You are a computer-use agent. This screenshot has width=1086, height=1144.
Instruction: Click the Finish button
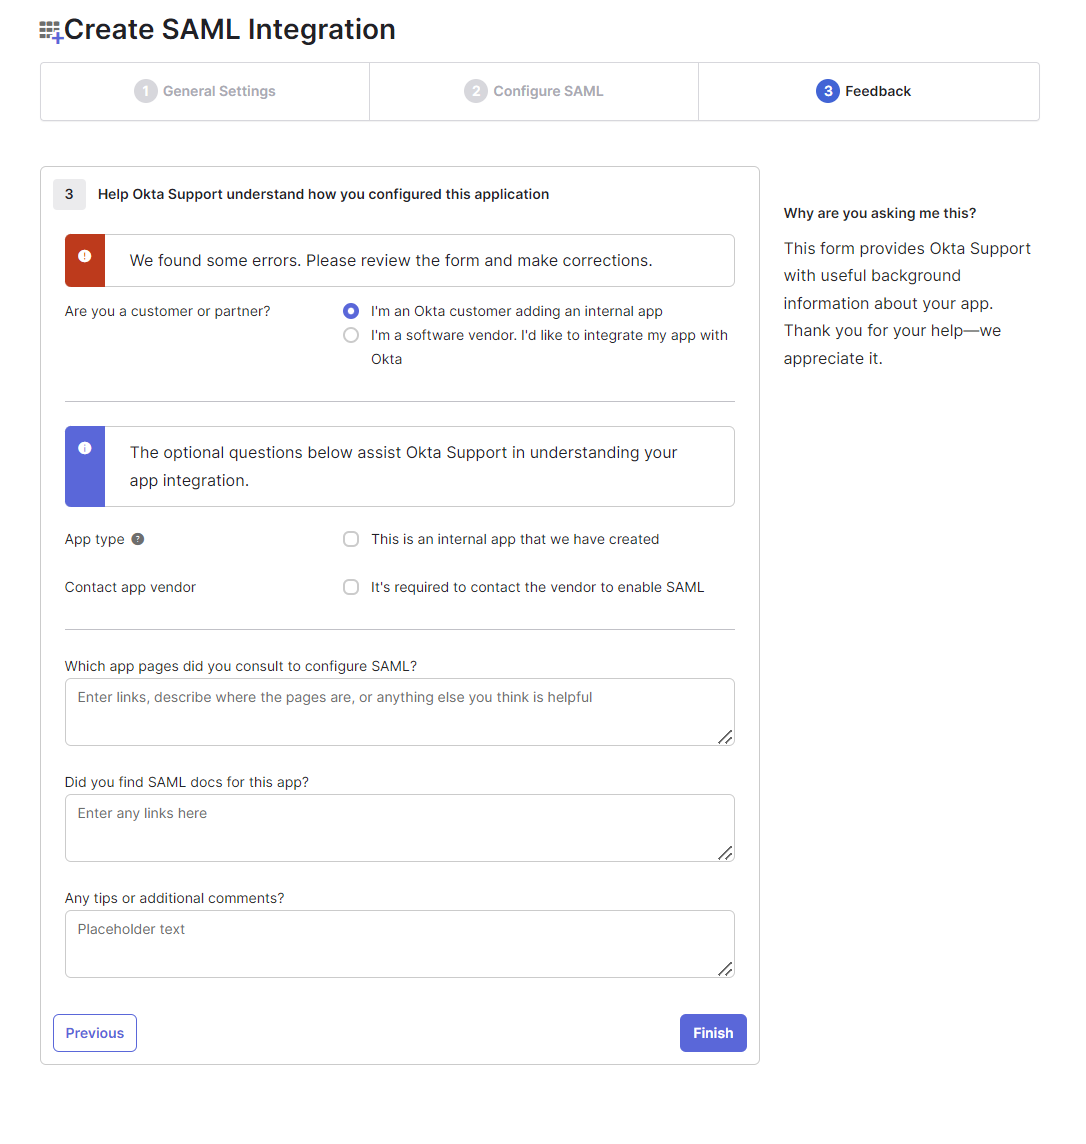pyautogui.click(x=713, y=1033)
